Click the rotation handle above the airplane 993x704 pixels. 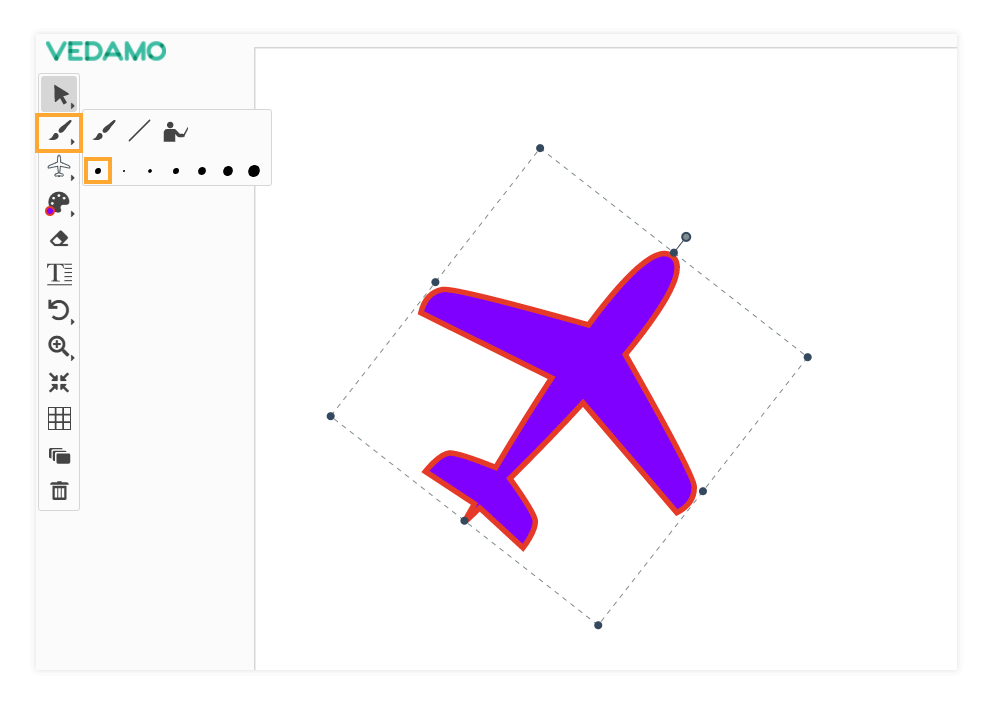(x=686, y=237)
